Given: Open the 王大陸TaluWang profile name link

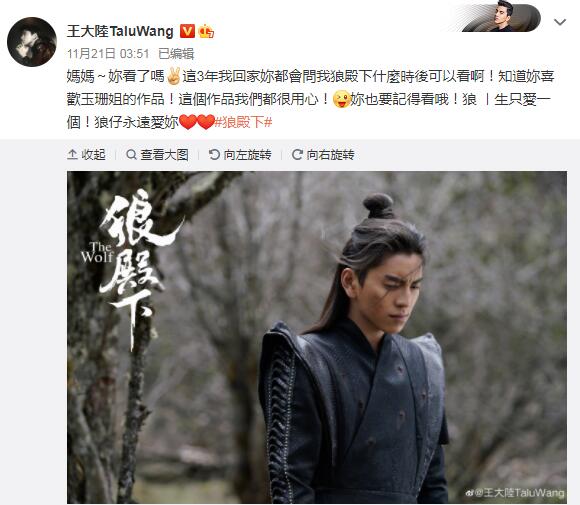Looking at the screenshot, I should (x=120, y=31).
